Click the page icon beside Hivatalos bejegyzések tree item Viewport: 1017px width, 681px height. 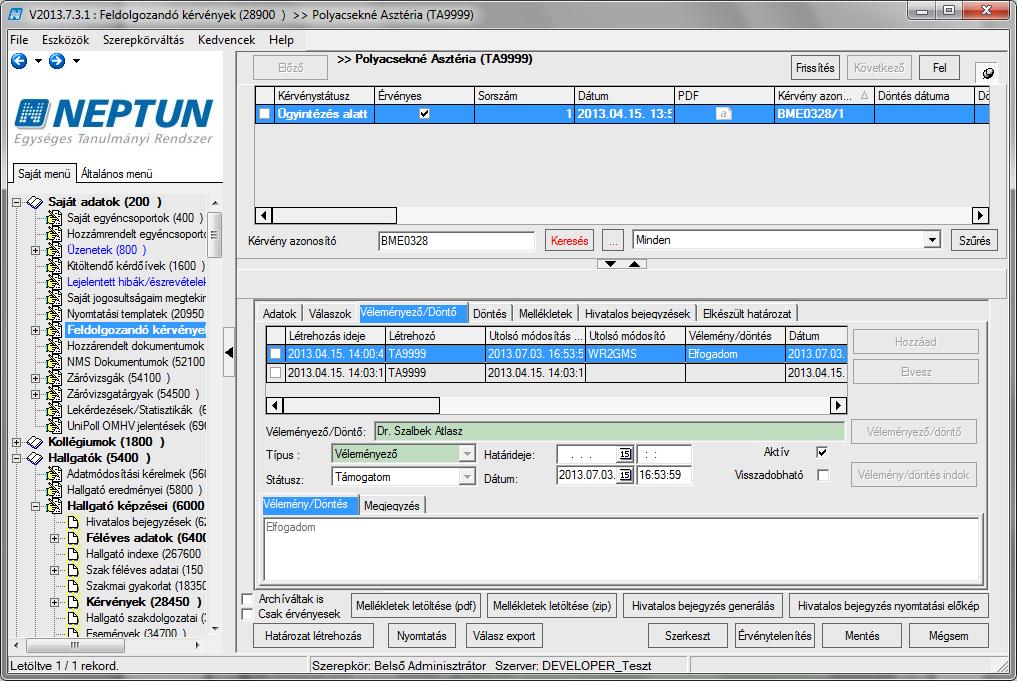tap(74, 522)
